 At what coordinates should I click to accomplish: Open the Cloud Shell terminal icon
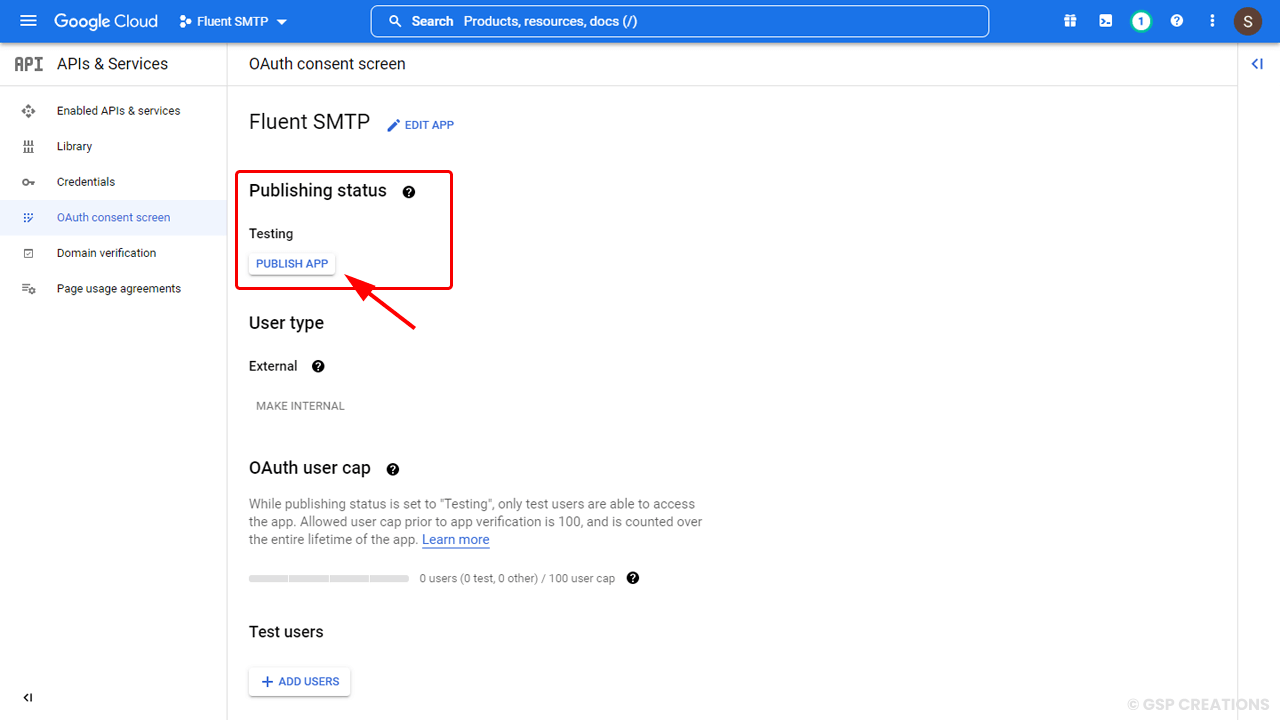tap(1105, 20)
